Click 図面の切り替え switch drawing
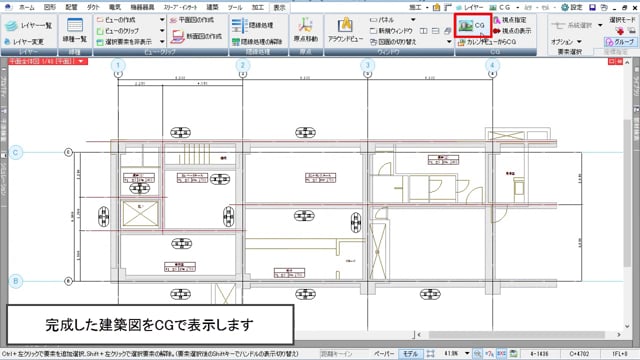The image size is (640, 360). point(393,42)
